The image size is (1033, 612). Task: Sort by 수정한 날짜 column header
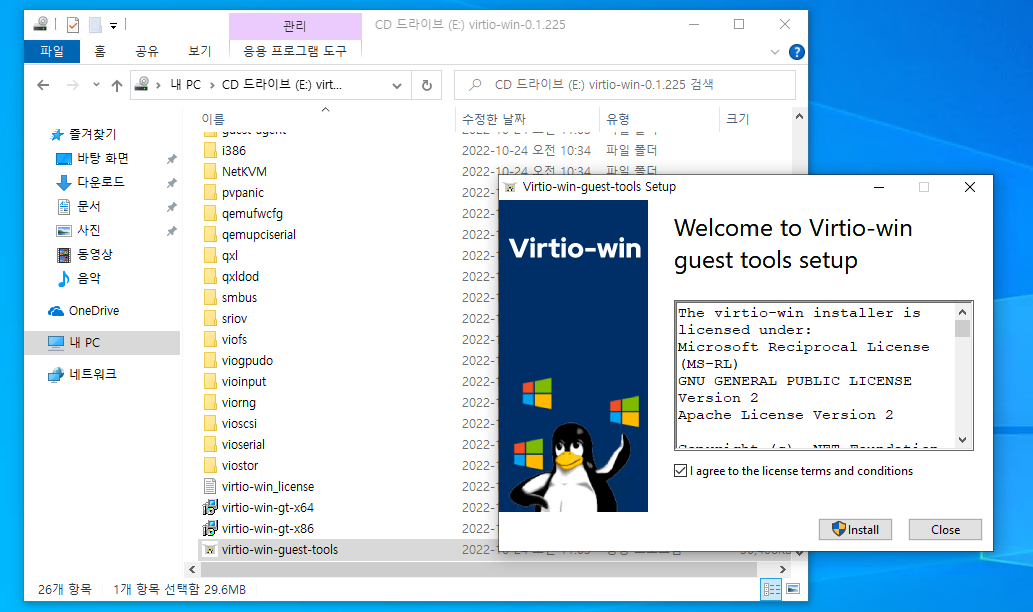coord(494,119)
